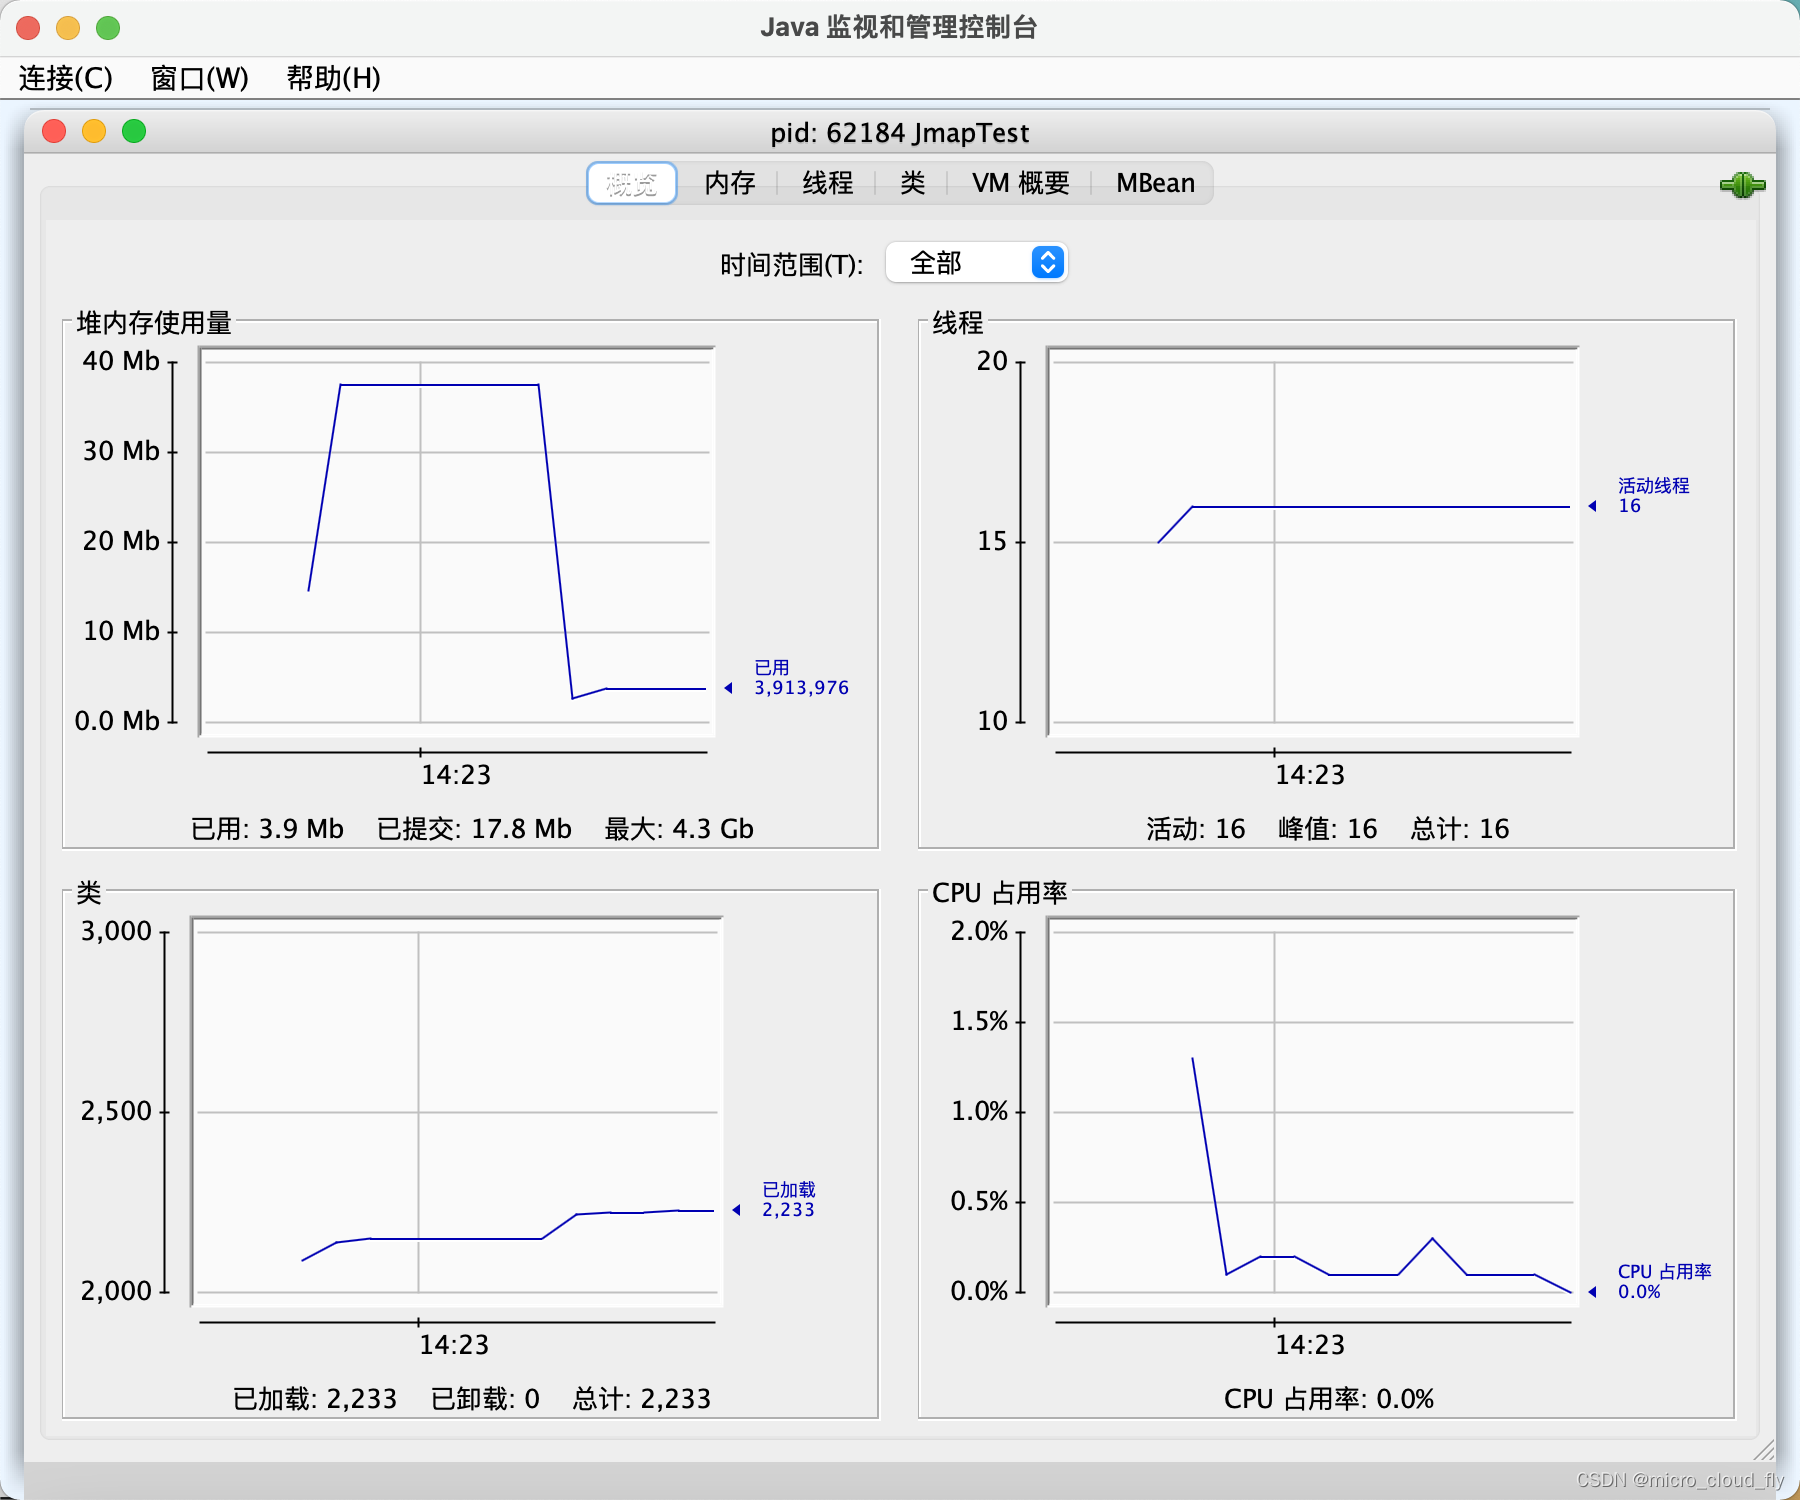Click the 已用 3,913,976 legend label
Image resolution: width=1800 pixels, height=1500 pixels.
[x=801, y=678]
